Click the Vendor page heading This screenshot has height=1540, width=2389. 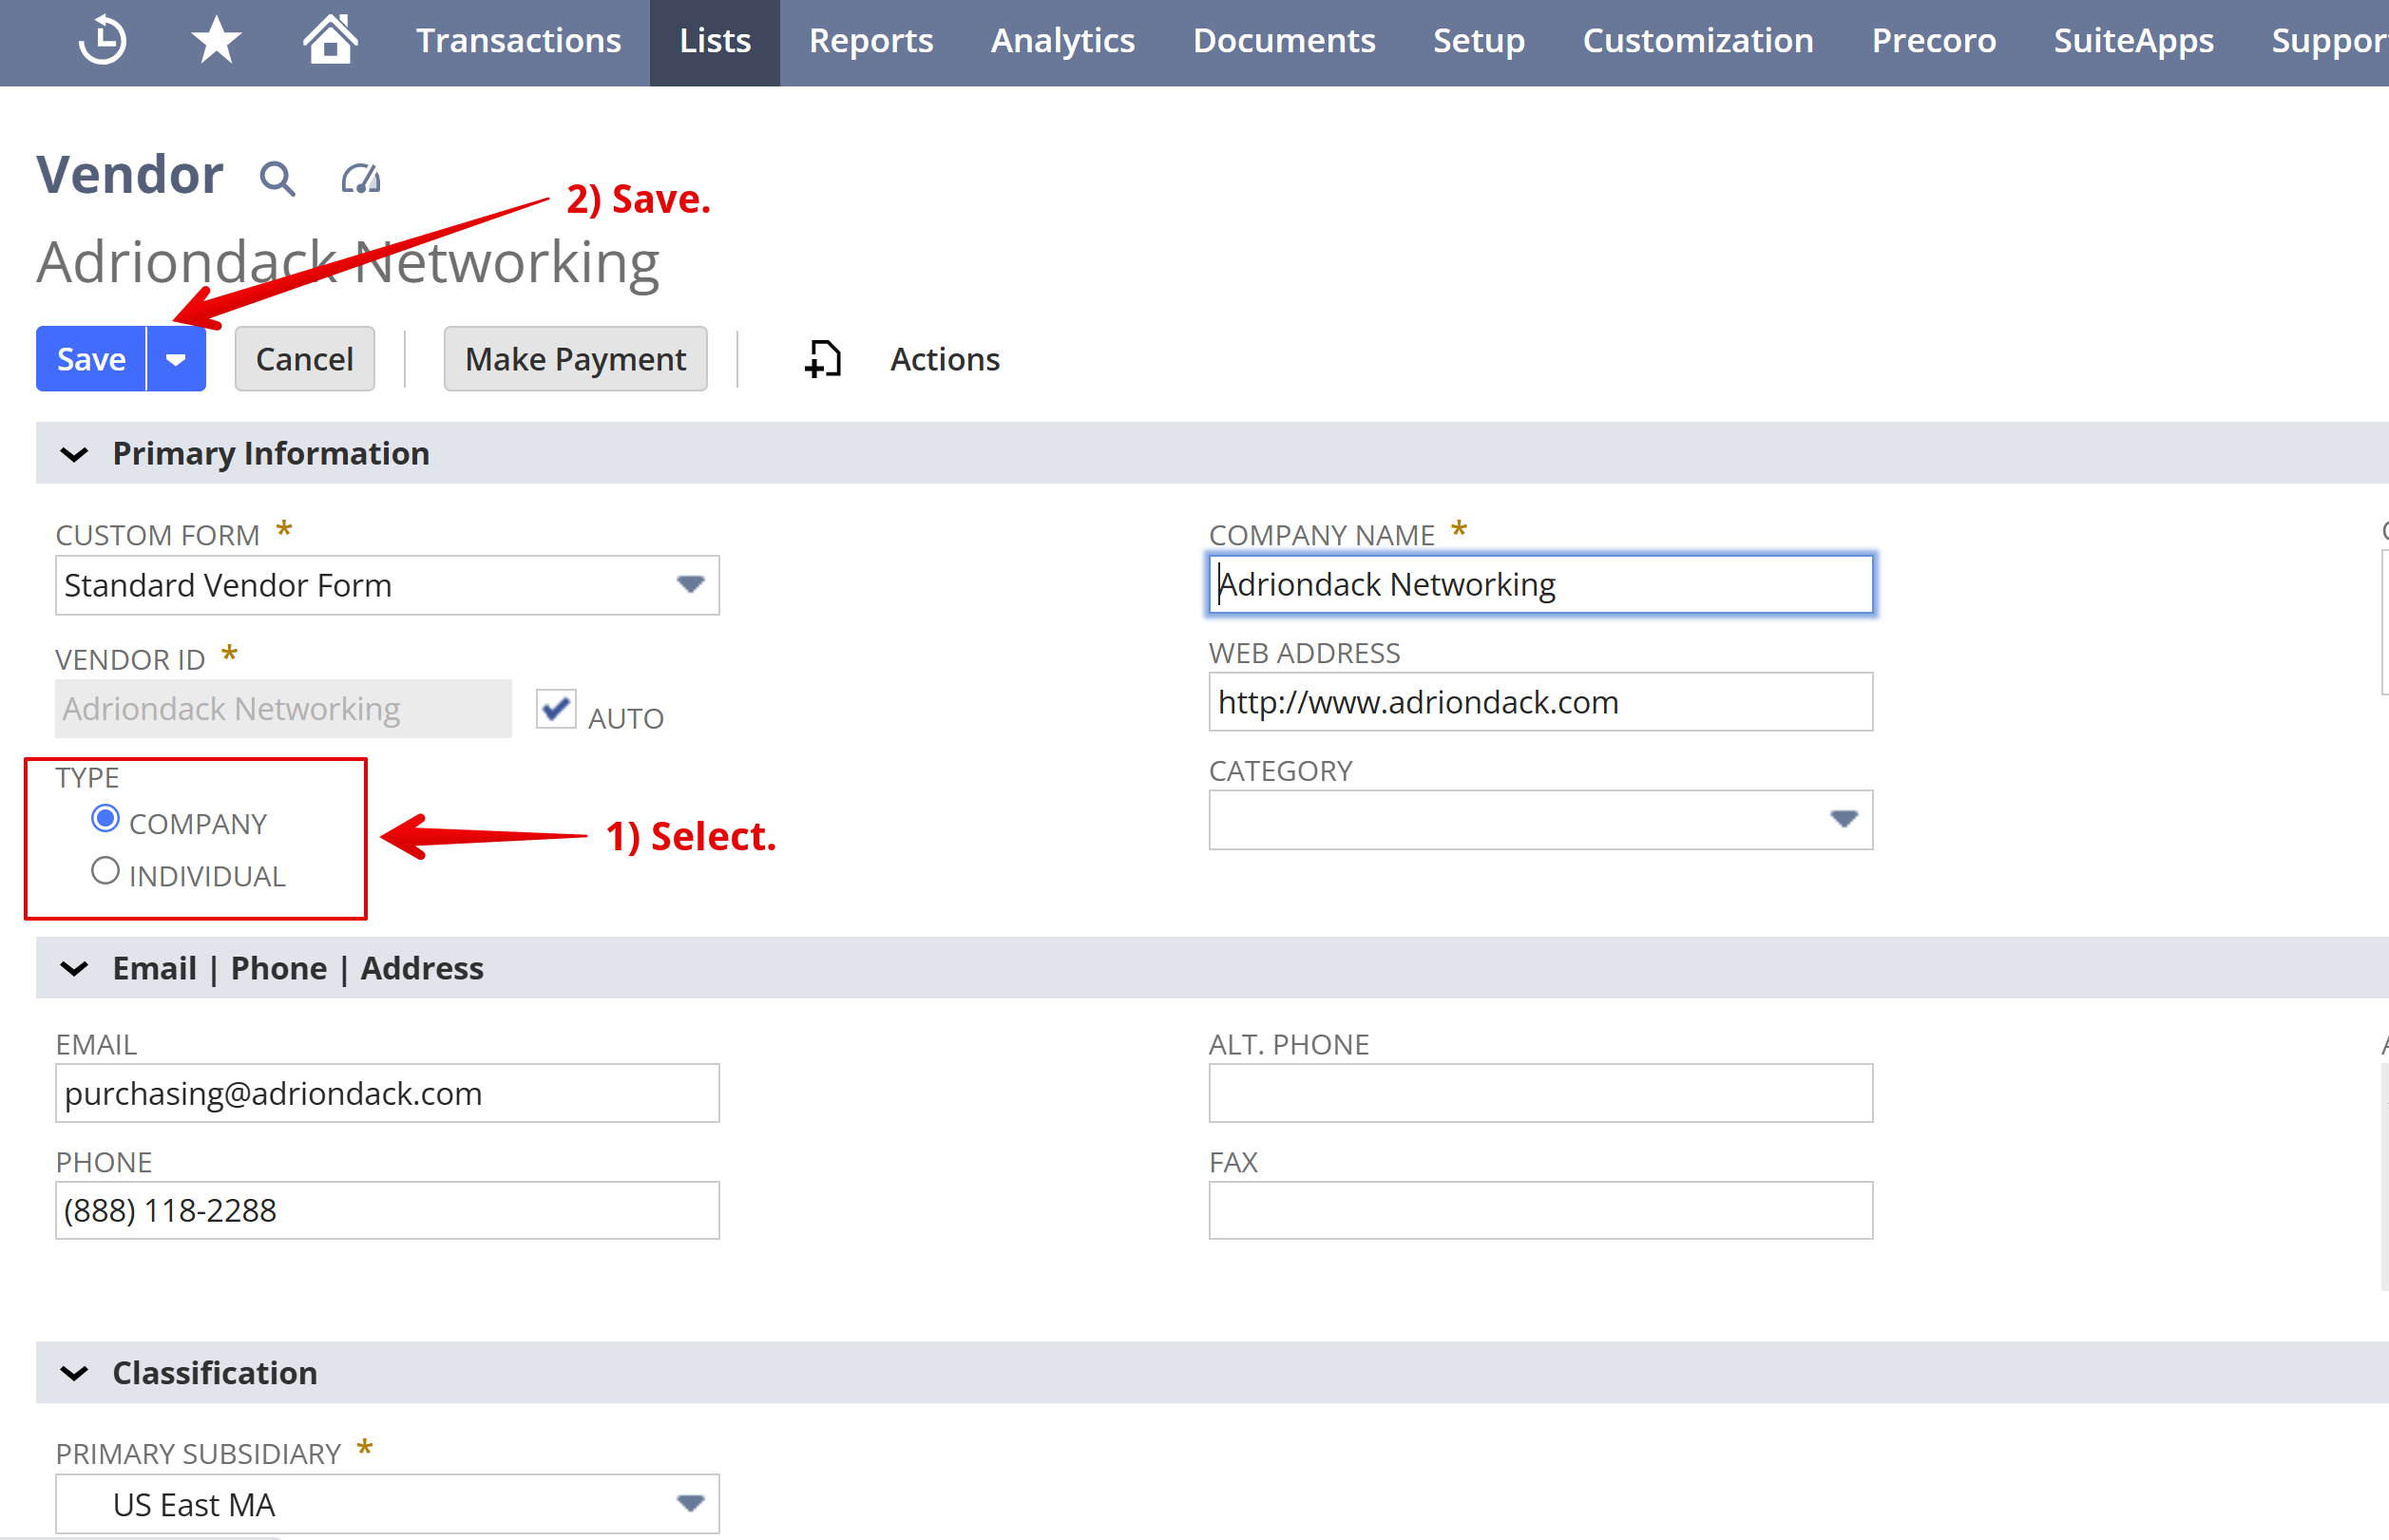click(130, 175)
